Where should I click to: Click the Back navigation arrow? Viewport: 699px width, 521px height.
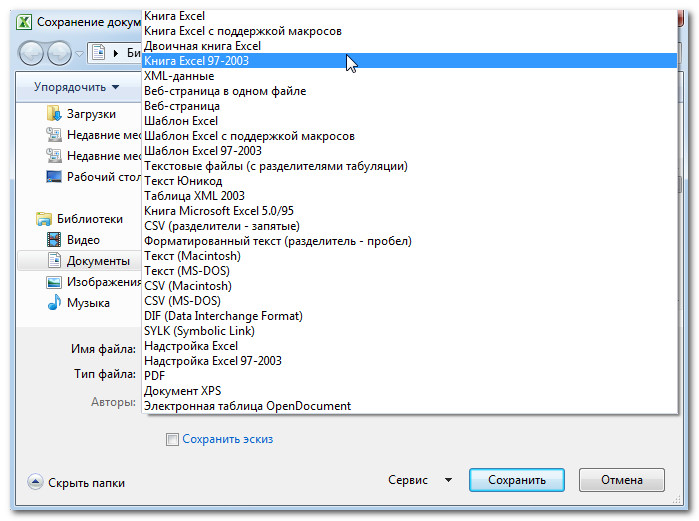click(x=31, y=53)
